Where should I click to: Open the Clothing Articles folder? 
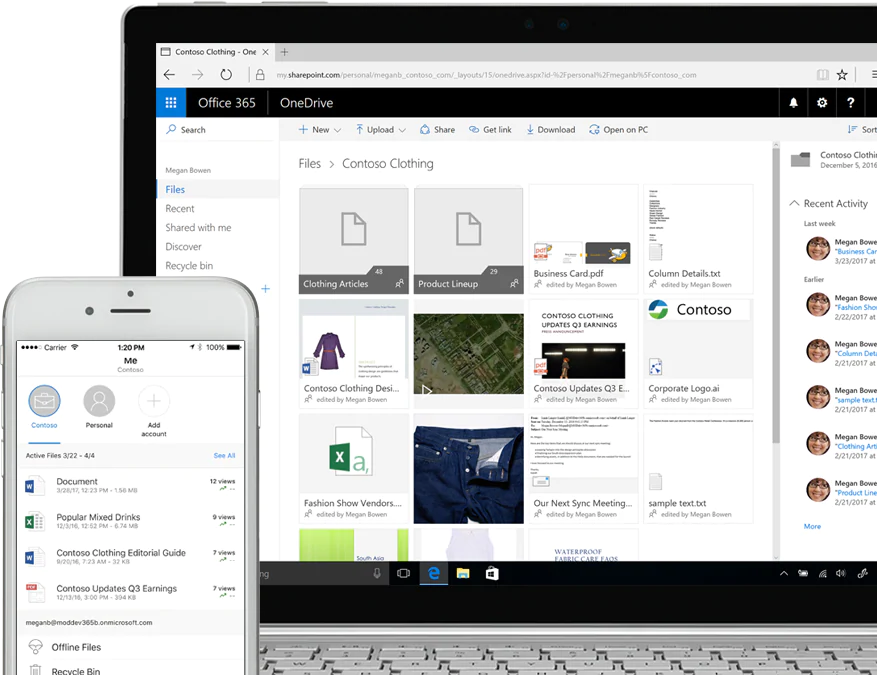click(353, 240)
